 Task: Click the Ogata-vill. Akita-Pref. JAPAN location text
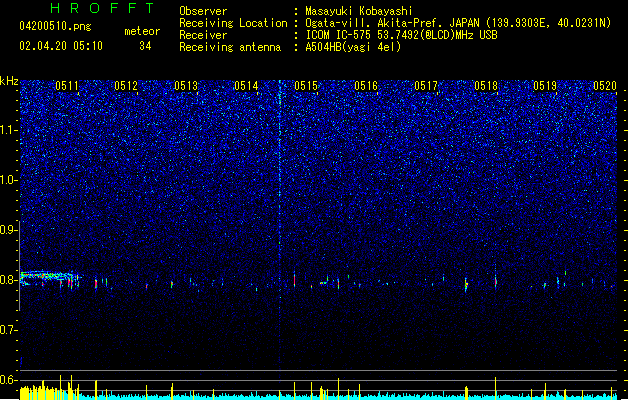(x=458, y=23)
